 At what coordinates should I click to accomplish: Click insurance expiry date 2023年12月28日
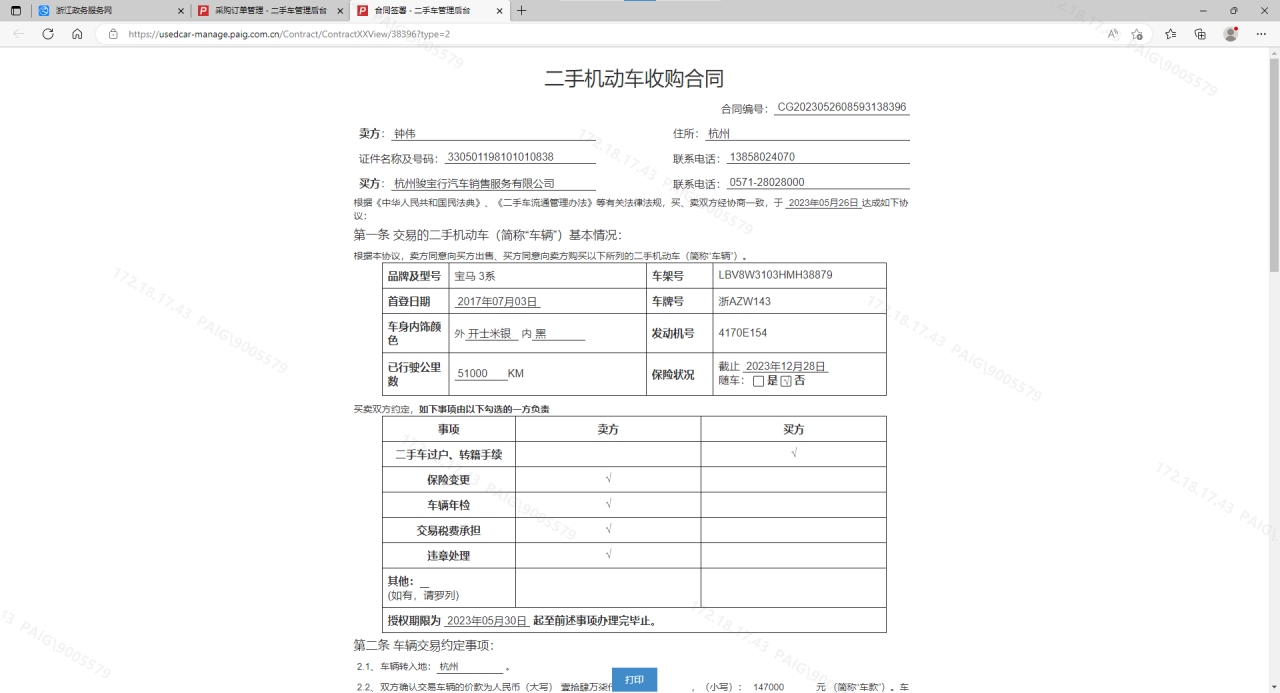coord(786,366)
